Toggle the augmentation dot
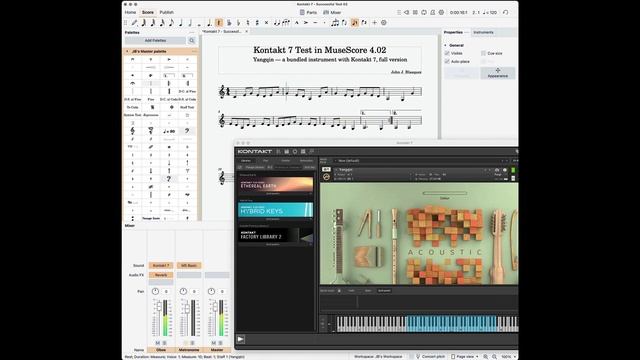Image resolution: width=640 pixels, height=360 pixels. [x=209, y=23]
